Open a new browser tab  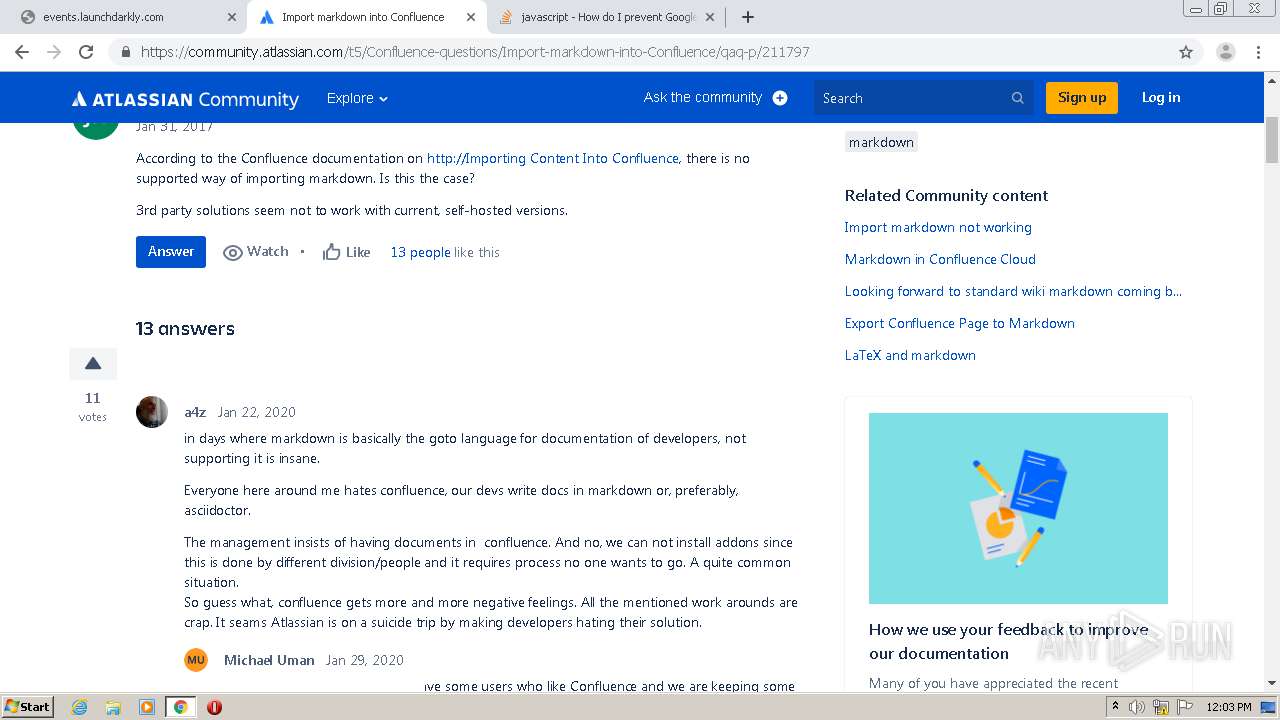pyautogui.click(x=748, y=17)
